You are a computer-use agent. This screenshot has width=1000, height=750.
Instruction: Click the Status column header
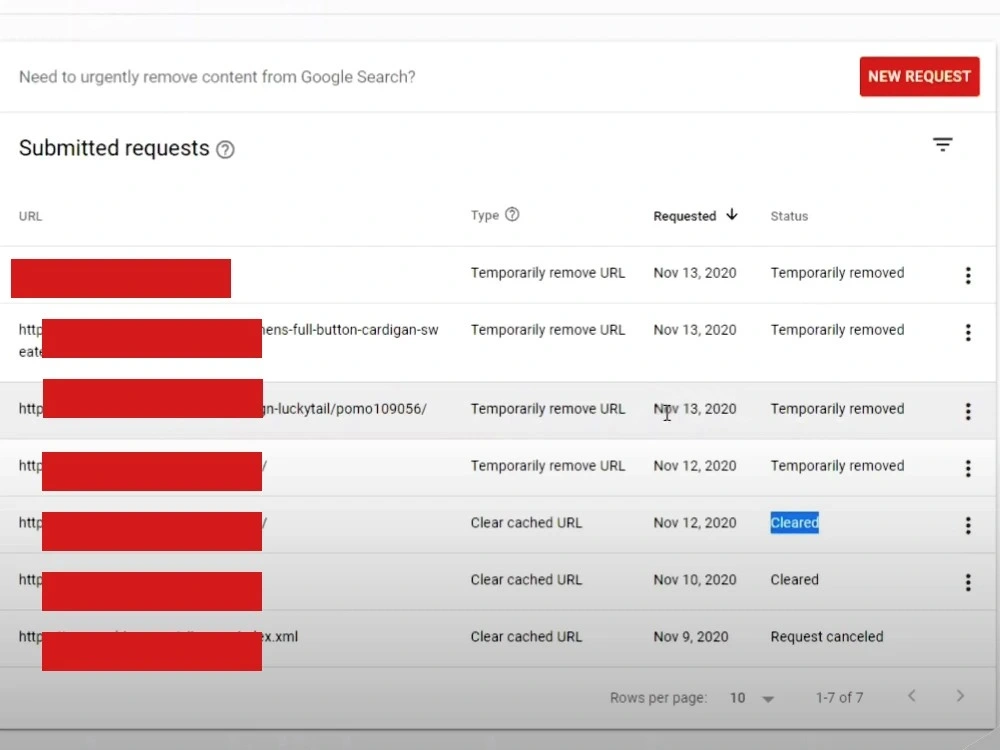click(789, 216)
